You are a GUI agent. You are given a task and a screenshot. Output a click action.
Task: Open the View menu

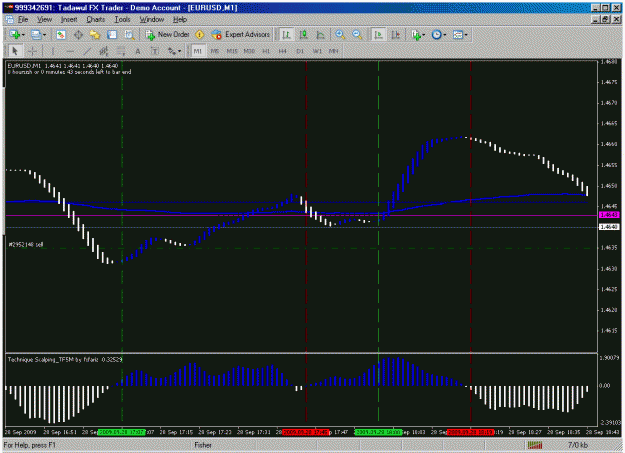click(45, 19)
